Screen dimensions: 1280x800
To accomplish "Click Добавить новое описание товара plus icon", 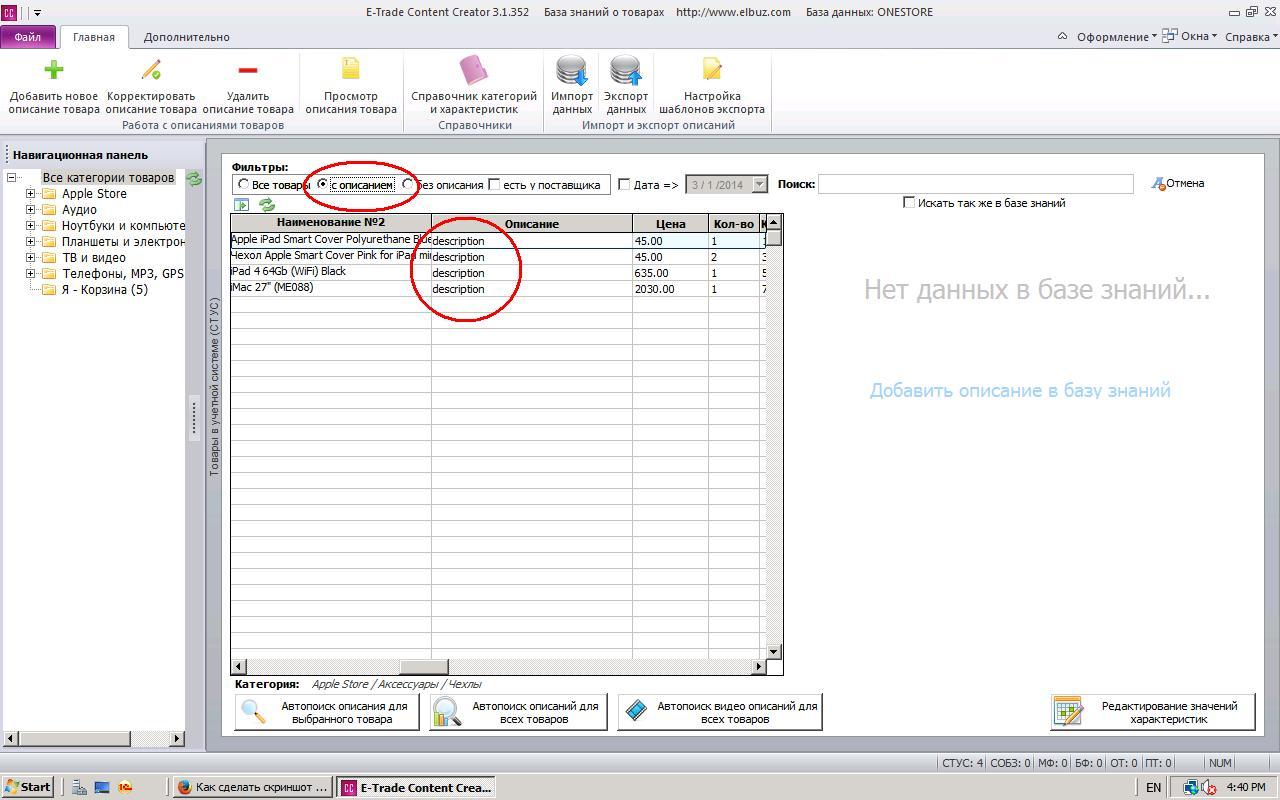I will (54, 69).
